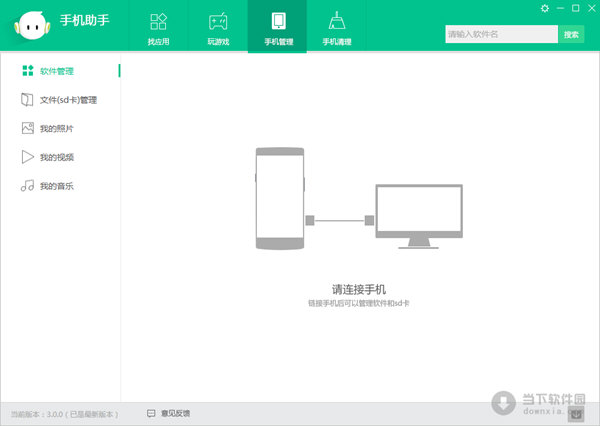
Task: Click the 软件管理 grid icon
Action: pyautogui.click(x=28, y=70)
